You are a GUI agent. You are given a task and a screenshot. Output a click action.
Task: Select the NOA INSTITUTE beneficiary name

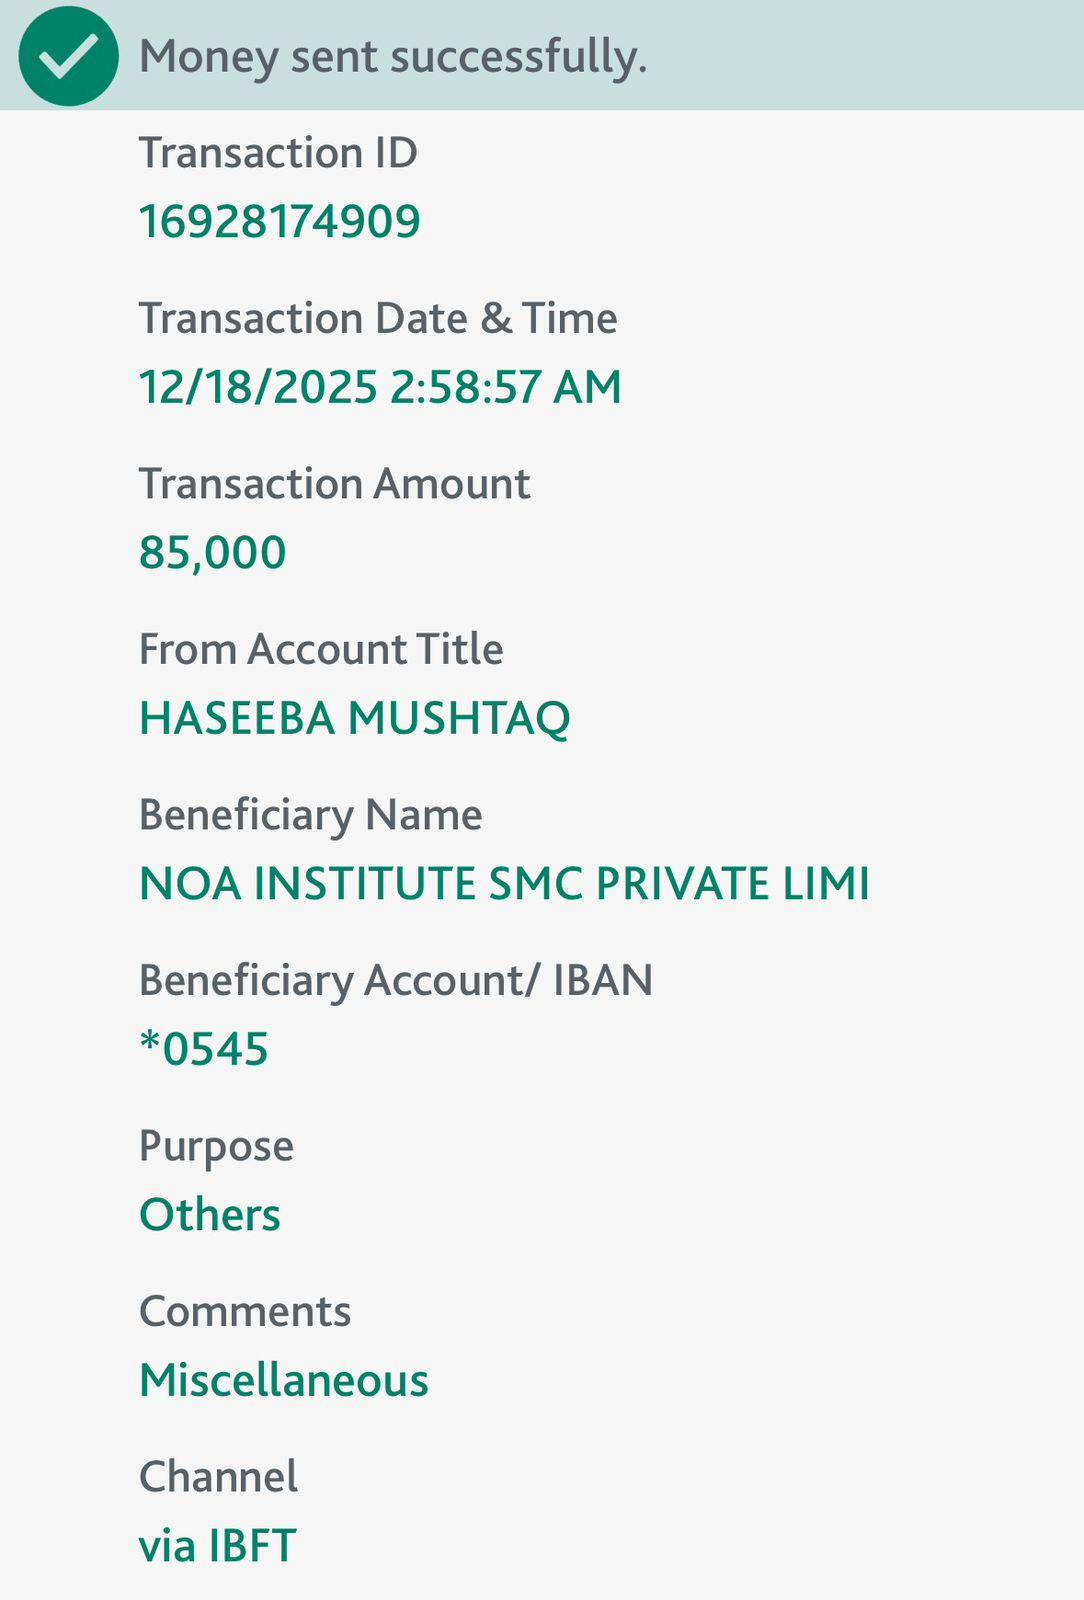(x=504, y=883)
